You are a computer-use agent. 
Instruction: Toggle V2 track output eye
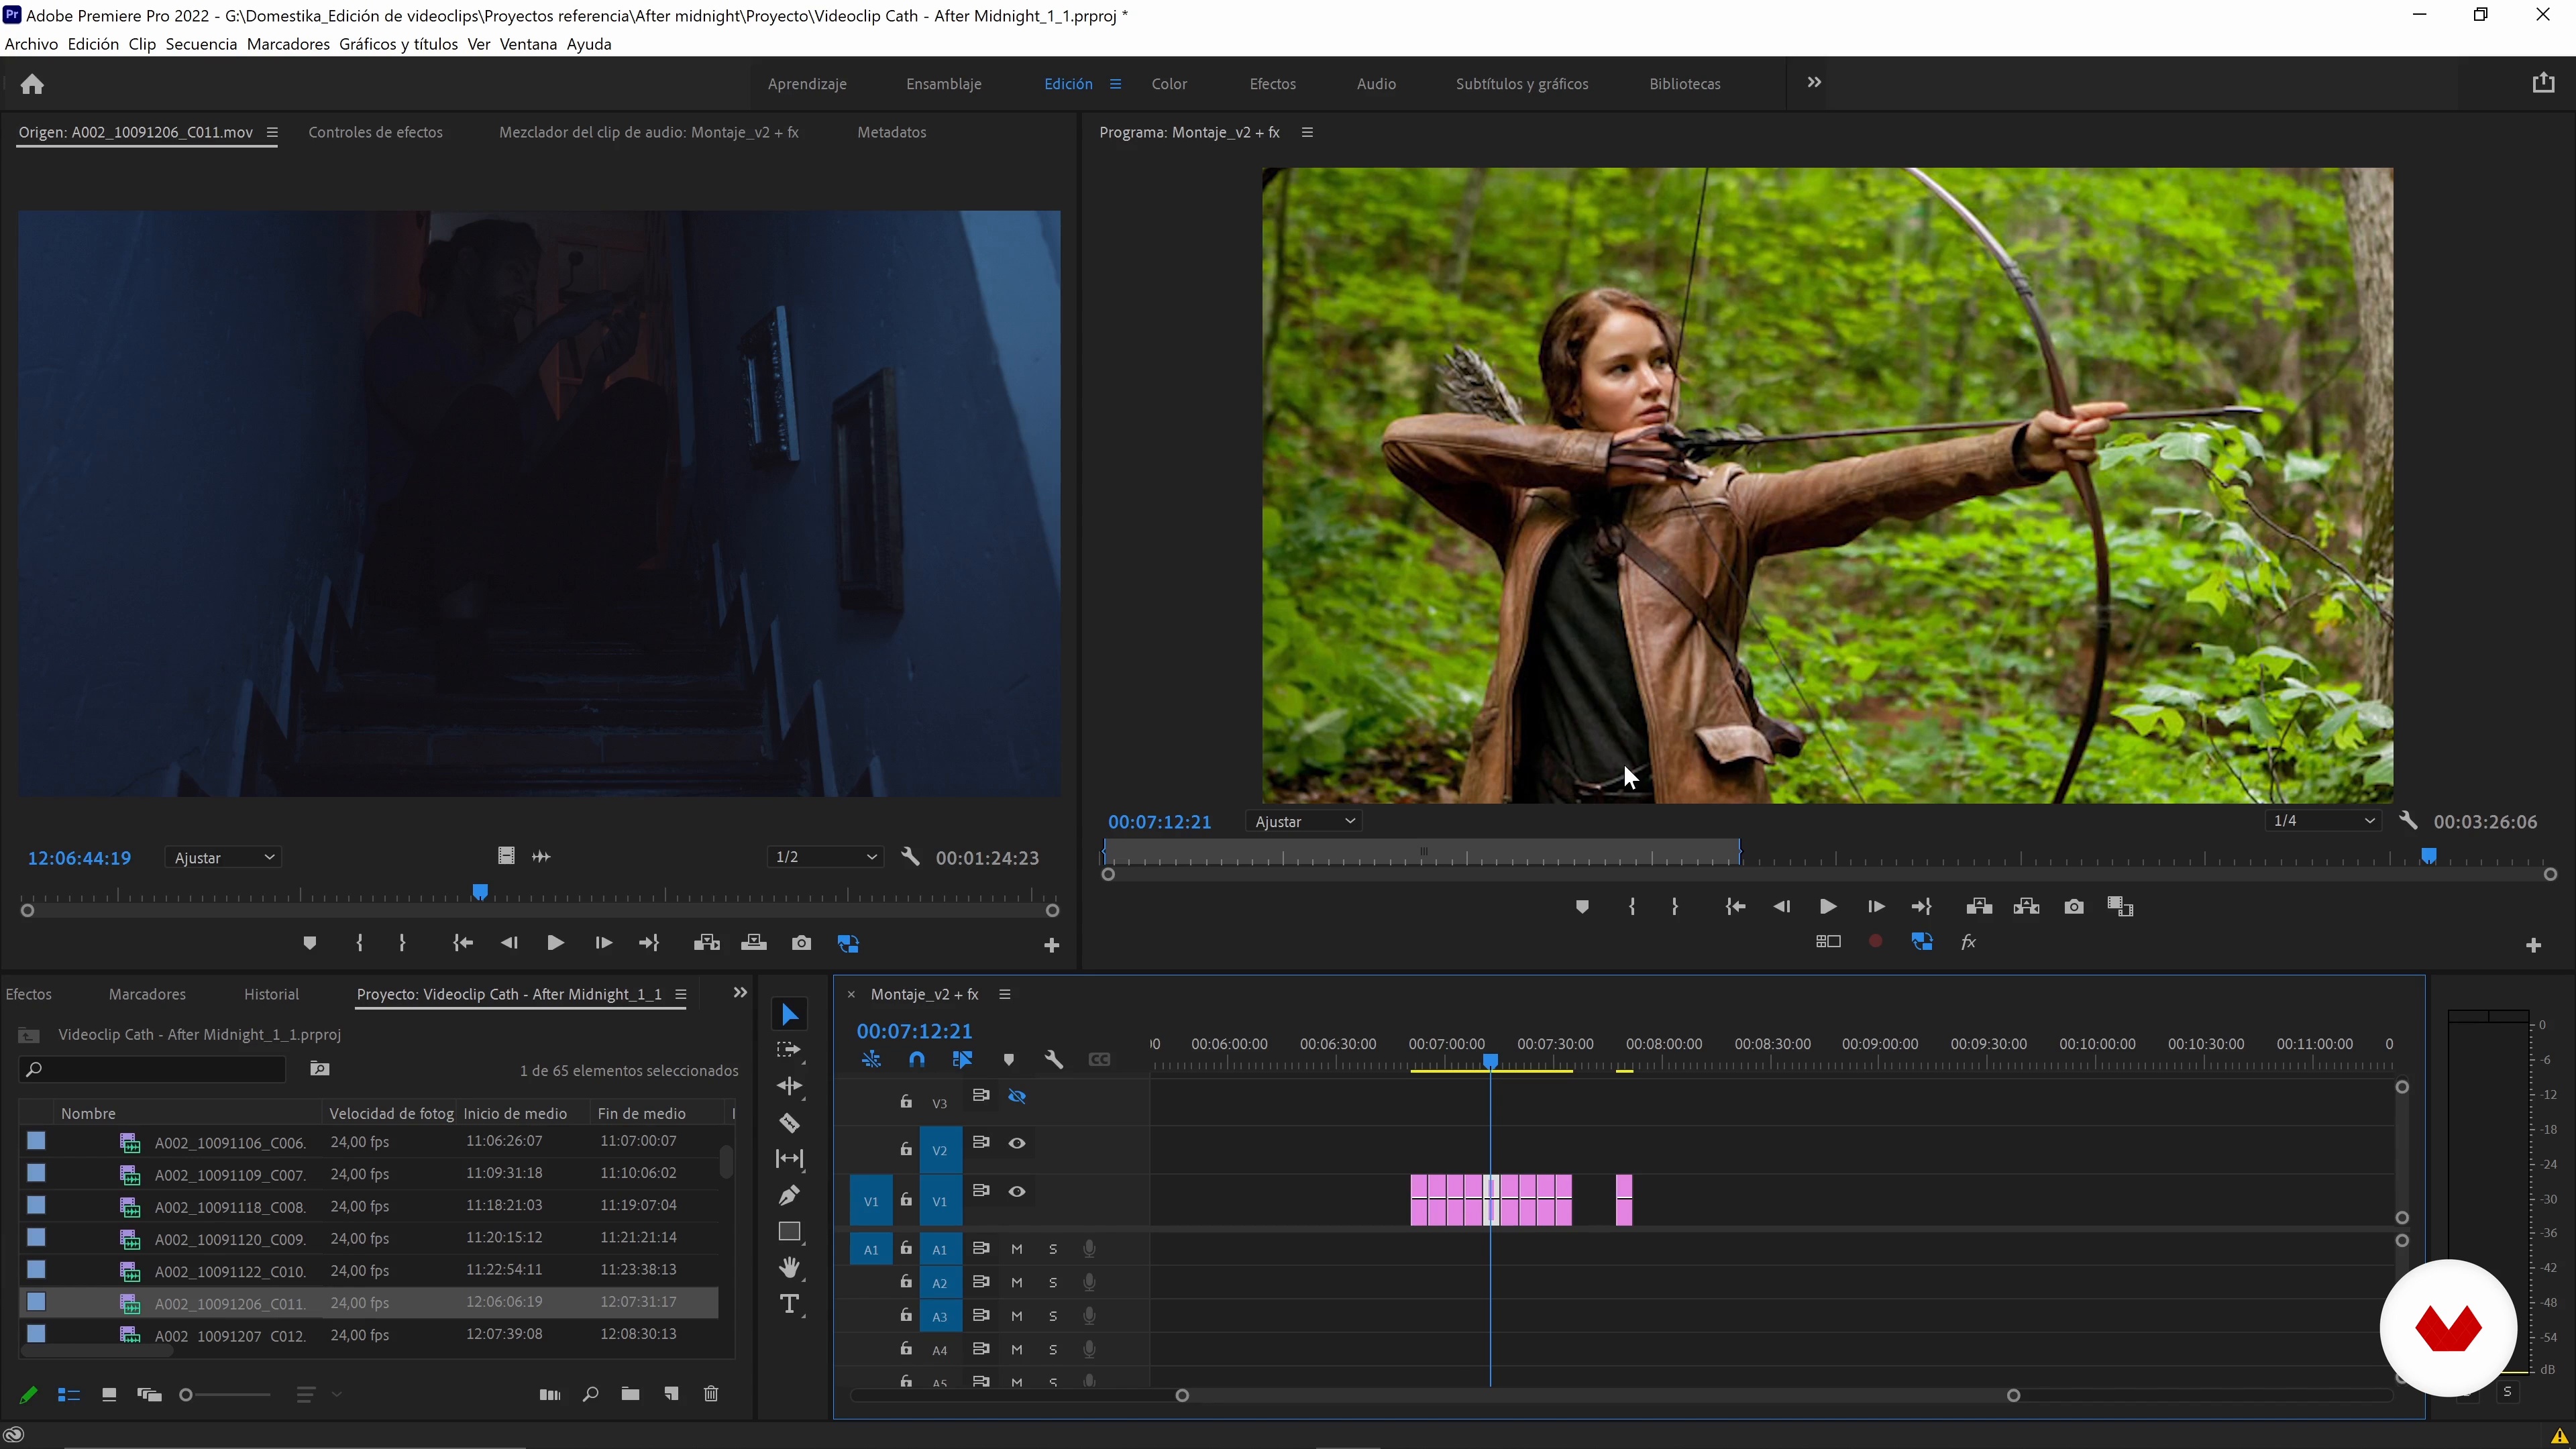tap(1017, 1144)
